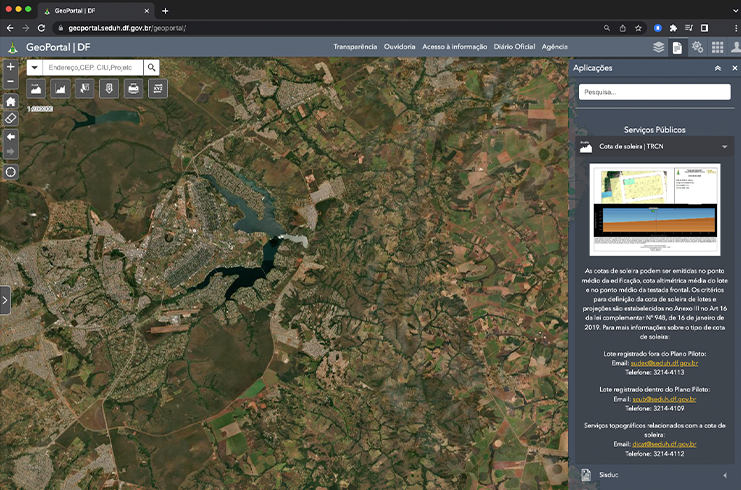This screenshot has height=490, width=741.
Task: Open the XYZ coordinates tool
Action: [x=157, y=89]
